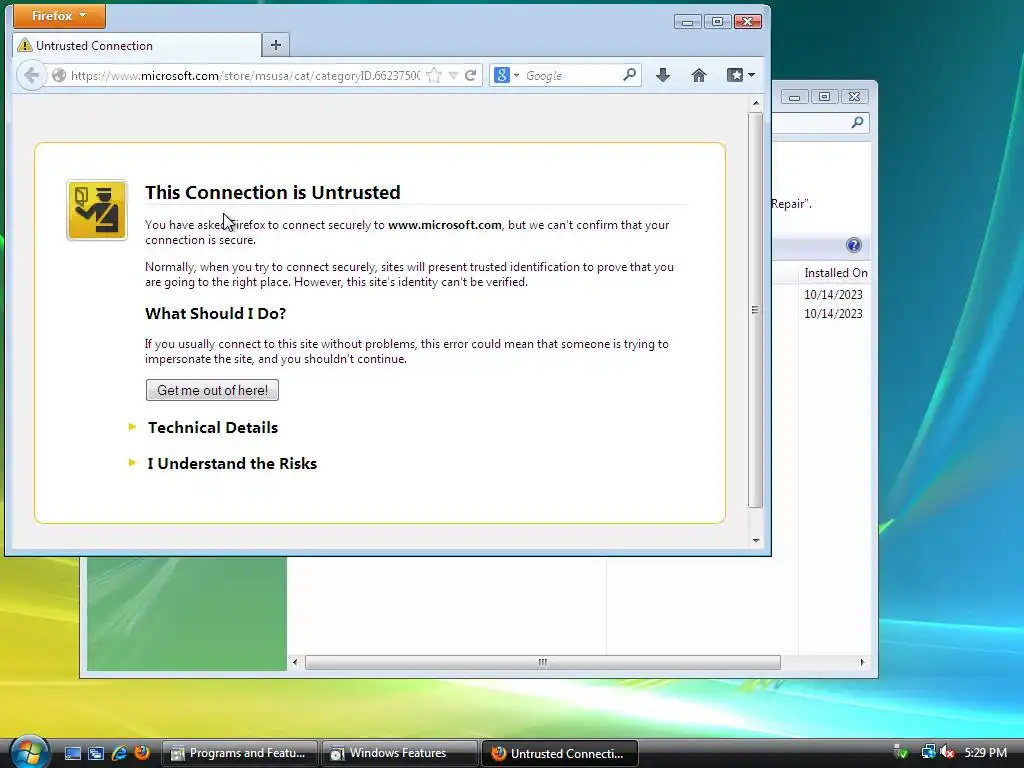Viewport: 1024px width, 768px height.
Task: Click the 5:29 PM clock
Action: 985,752
